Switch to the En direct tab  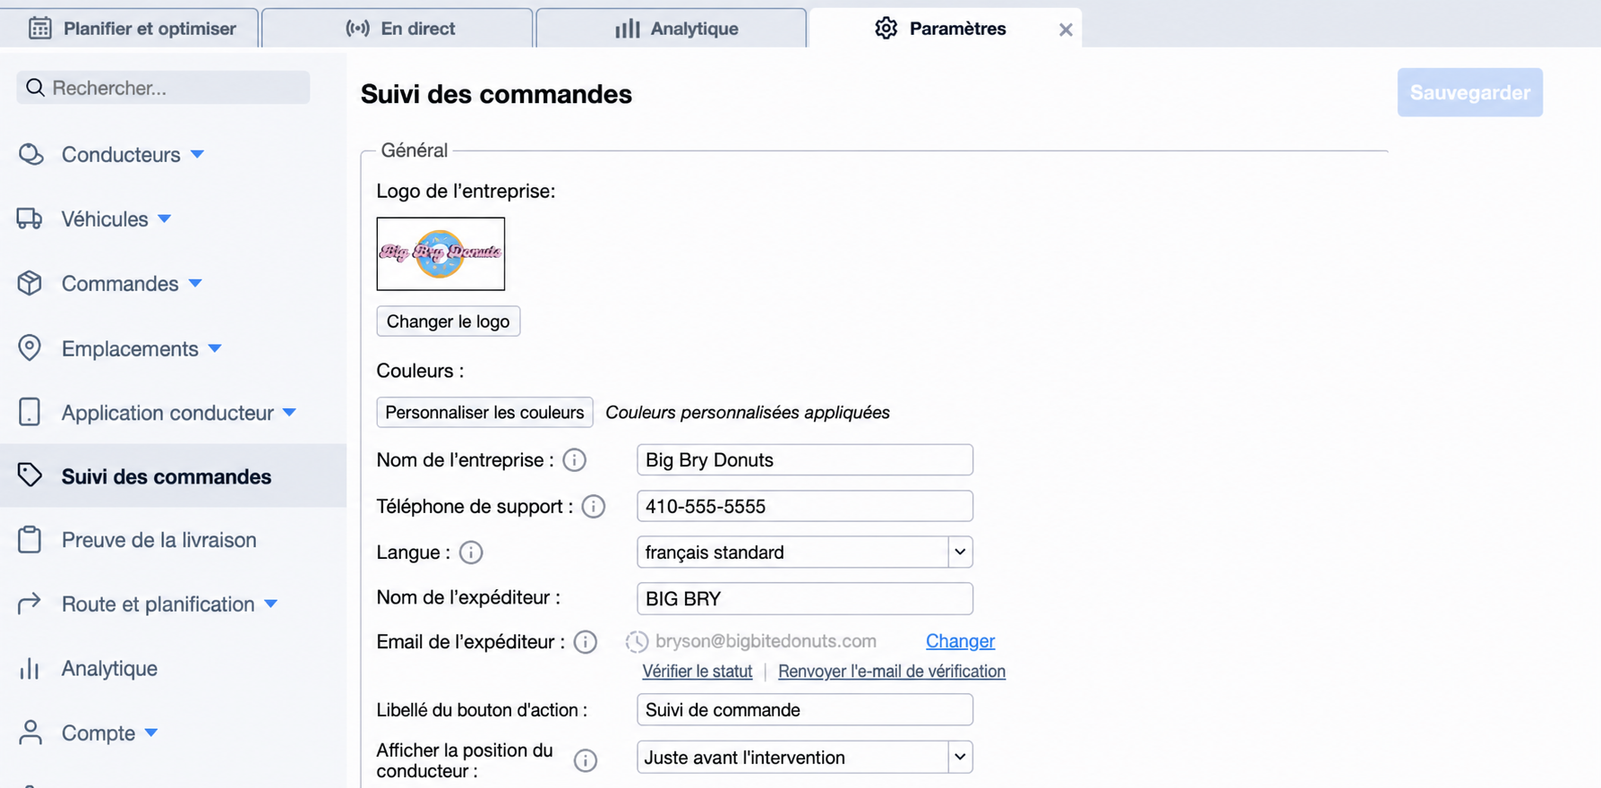(397, 28)
